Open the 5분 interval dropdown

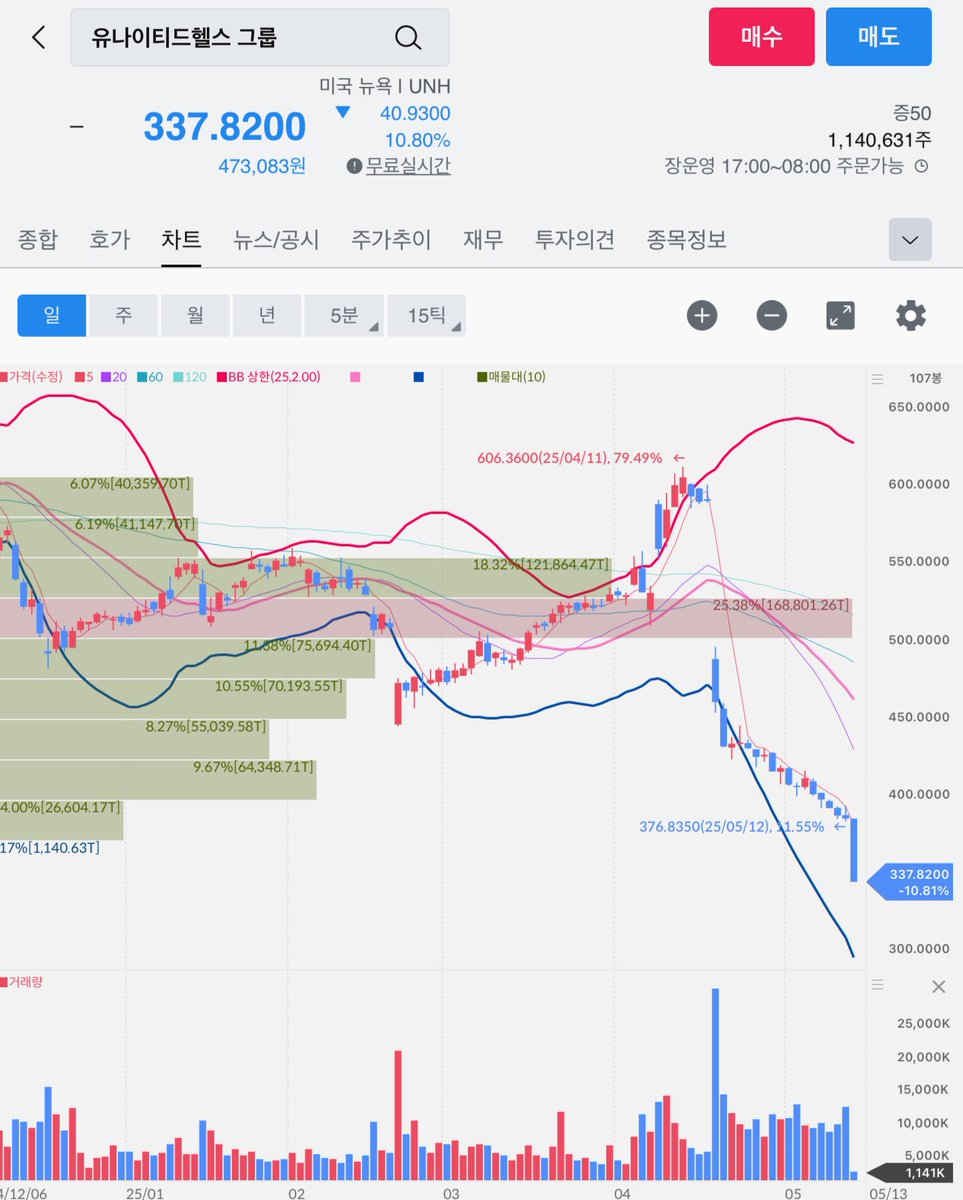[344, 316]
